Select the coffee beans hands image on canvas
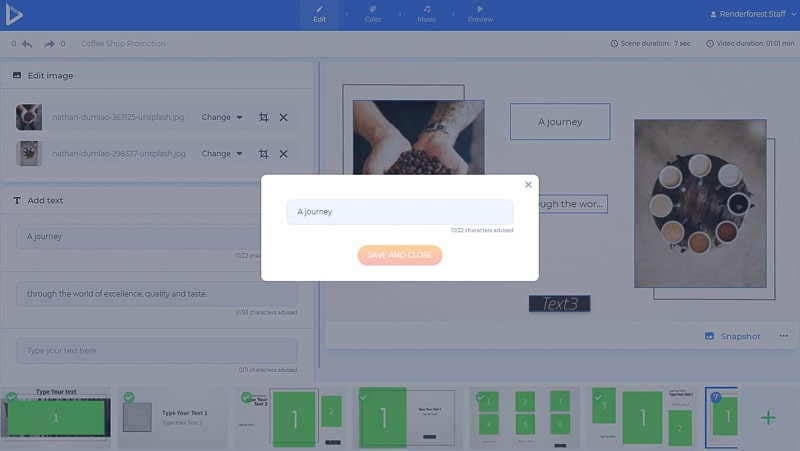This screenshot has height=451, width=800. (x=418, y=137)
